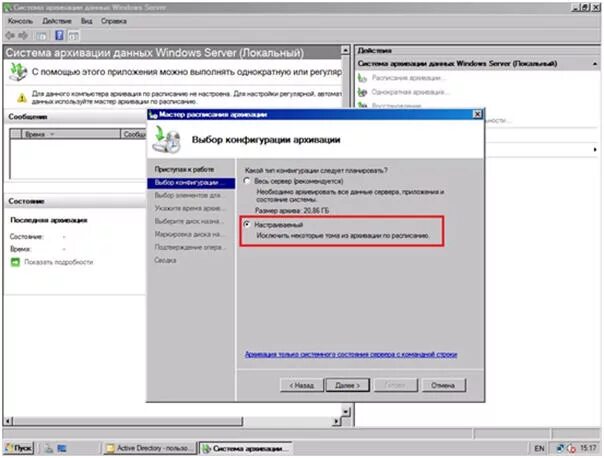Select the Настраиваемый radio button
Image resolution: width=604 pixels, height=458 pixels.
[247, 224]
